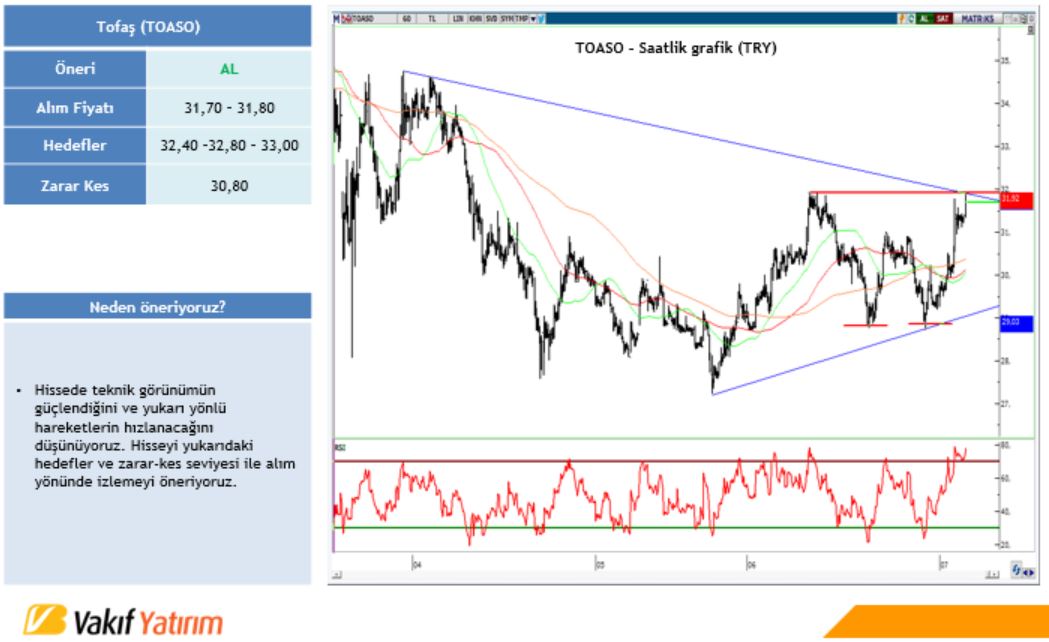
Task: Toggle the SVD button in chart toolbar
Action: pyautogui.click(x=492, y=19)
